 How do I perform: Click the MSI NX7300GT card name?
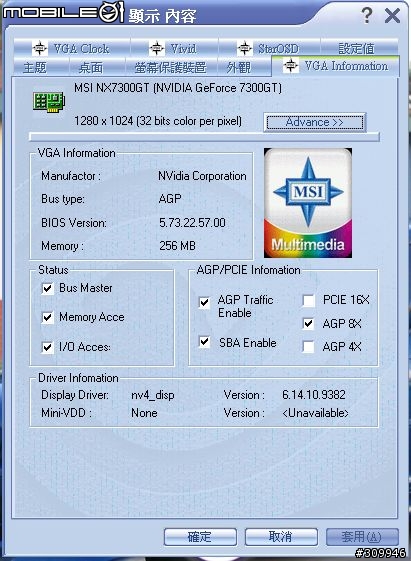tap(178, 88)
